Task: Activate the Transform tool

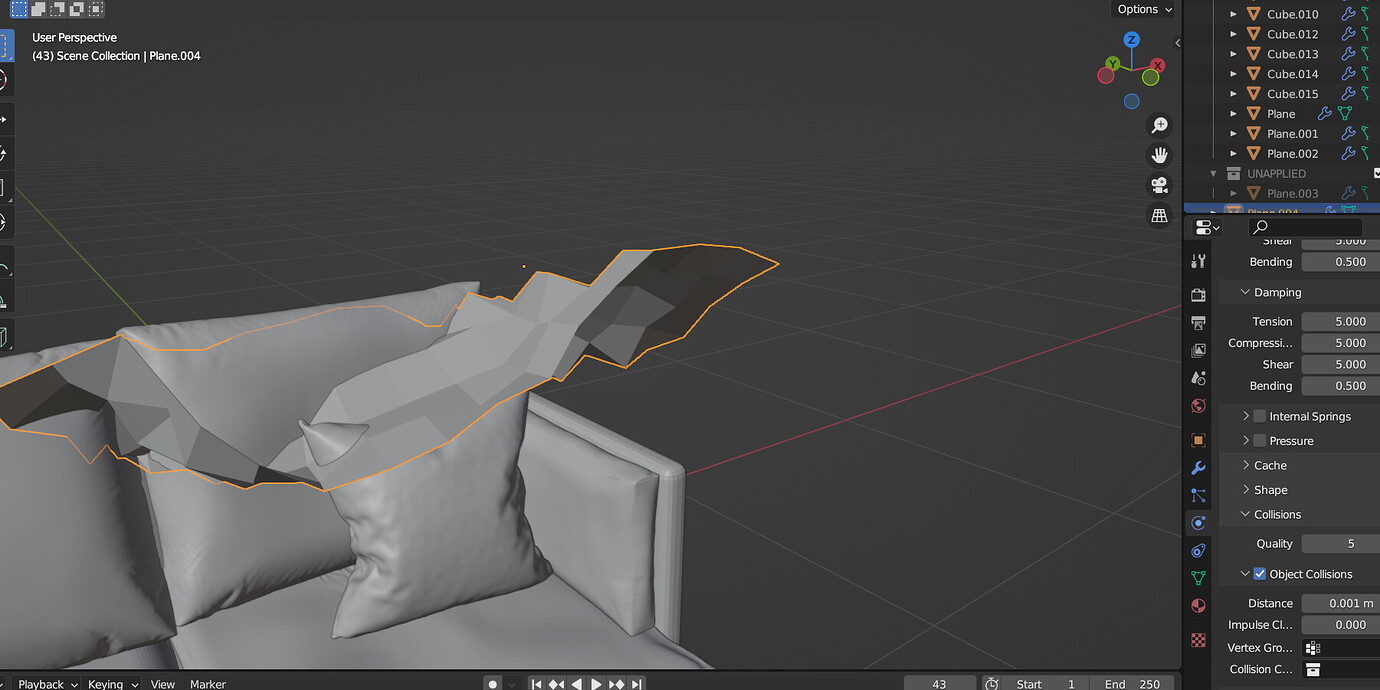Action: (x=5, y=222)
